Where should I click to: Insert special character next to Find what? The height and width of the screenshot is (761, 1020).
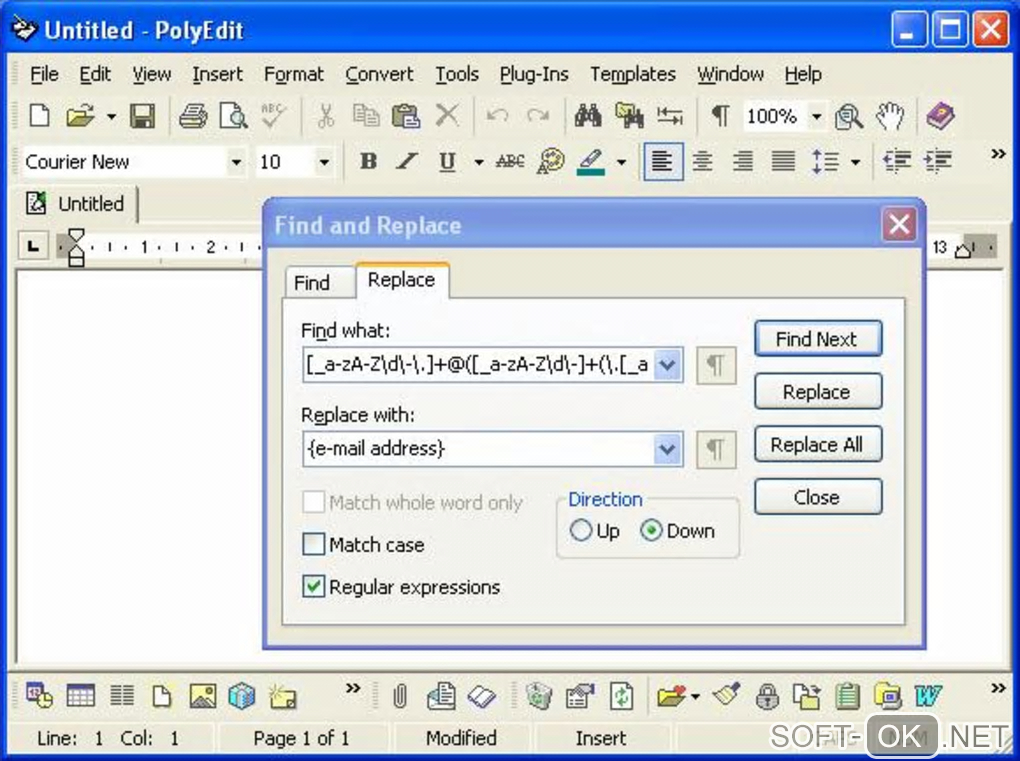[716, 365]
